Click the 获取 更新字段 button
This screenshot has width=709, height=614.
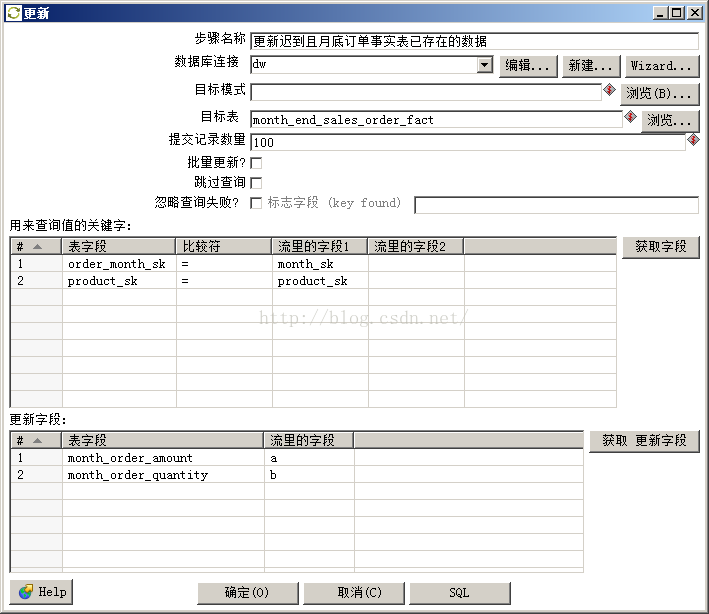tap(644, 441)
